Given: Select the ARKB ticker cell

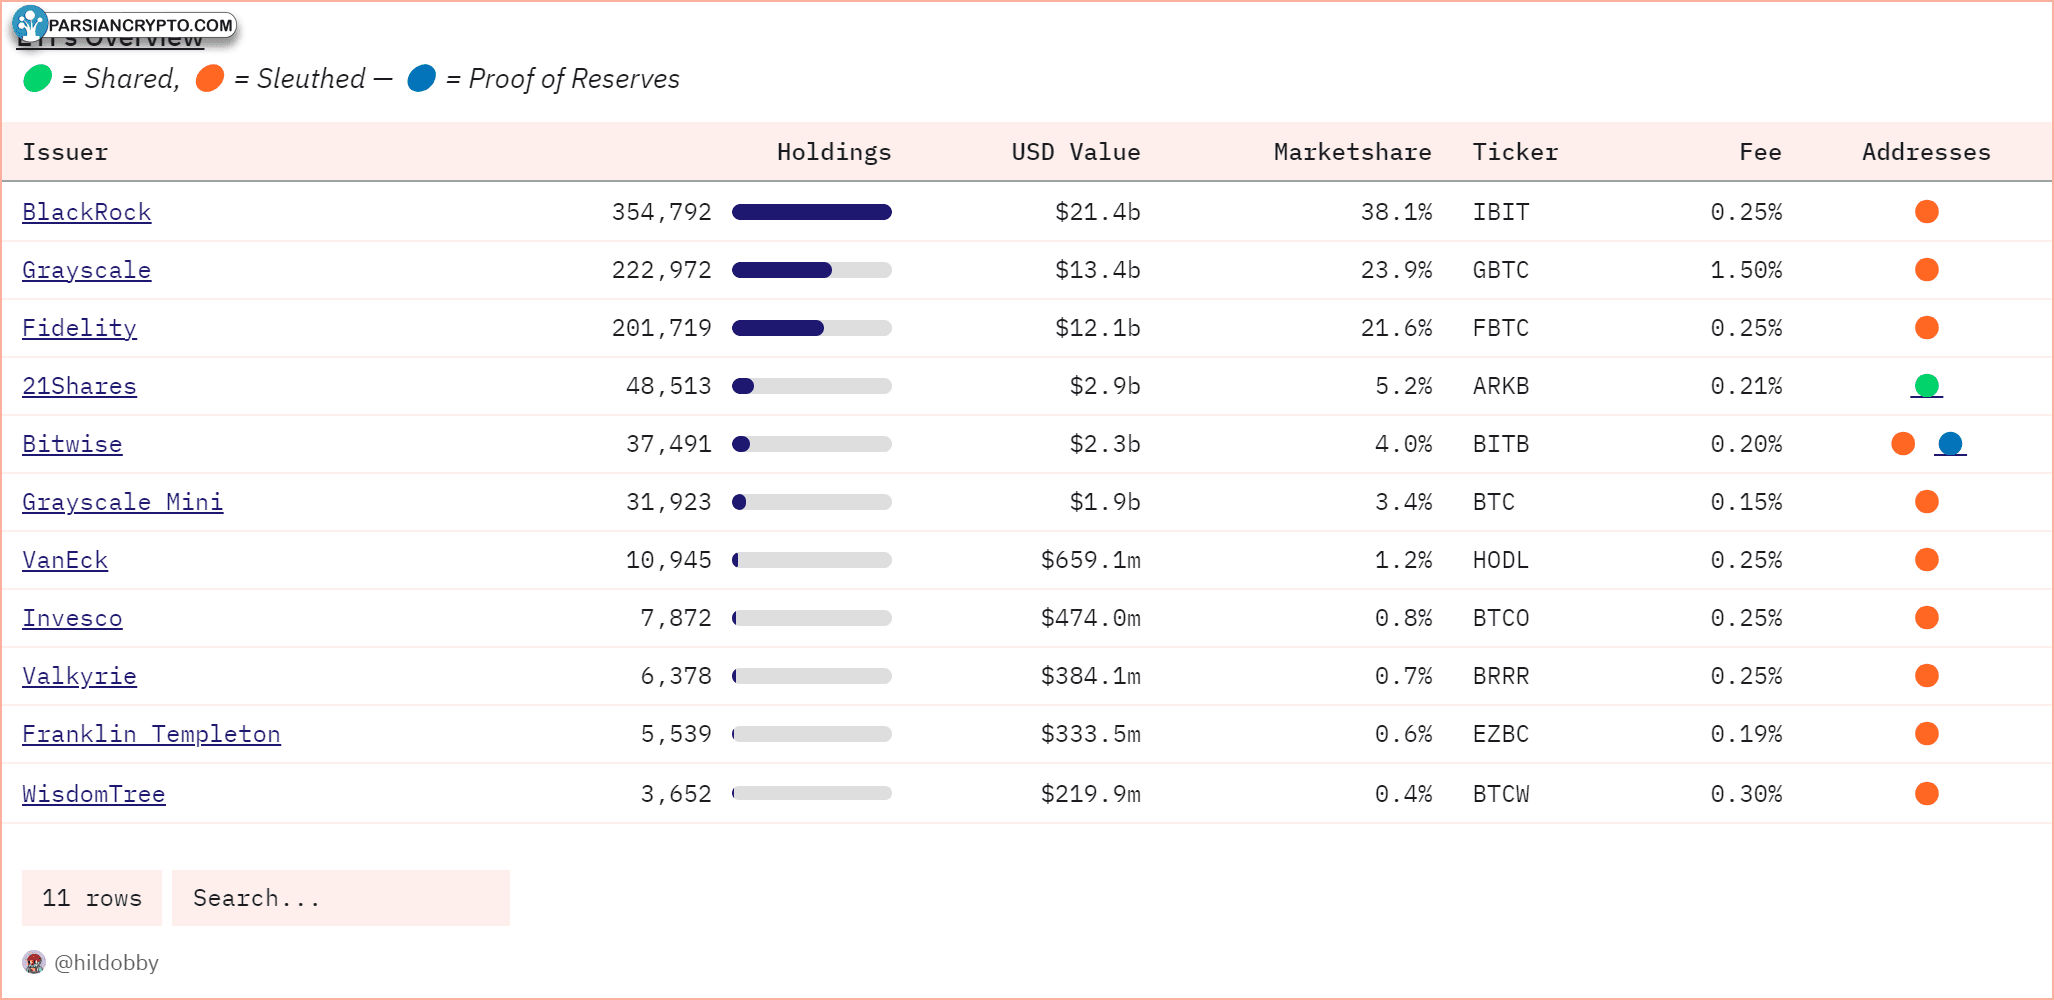Looking at the screenshot, I should click(1501, 386).
